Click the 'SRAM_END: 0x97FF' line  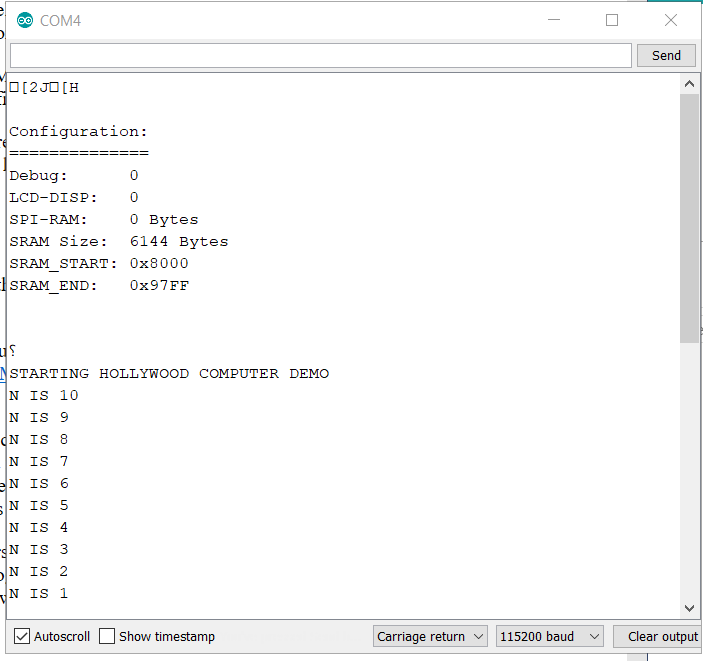click(x=99, y=286)
